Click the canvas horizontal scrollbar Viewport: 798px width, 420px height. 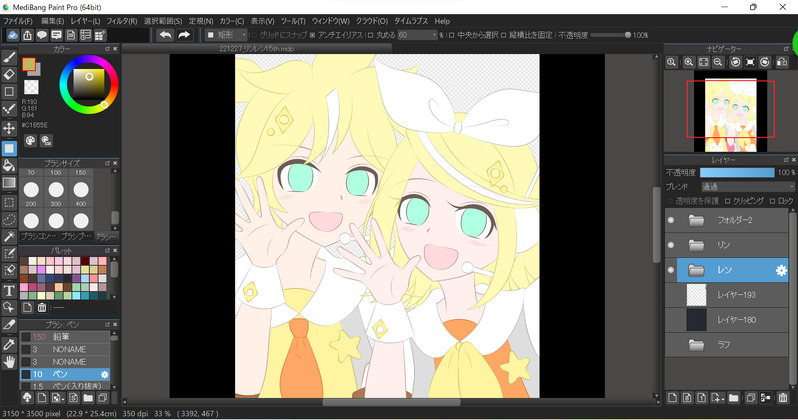pyautogui.click(x=391, y=402)
